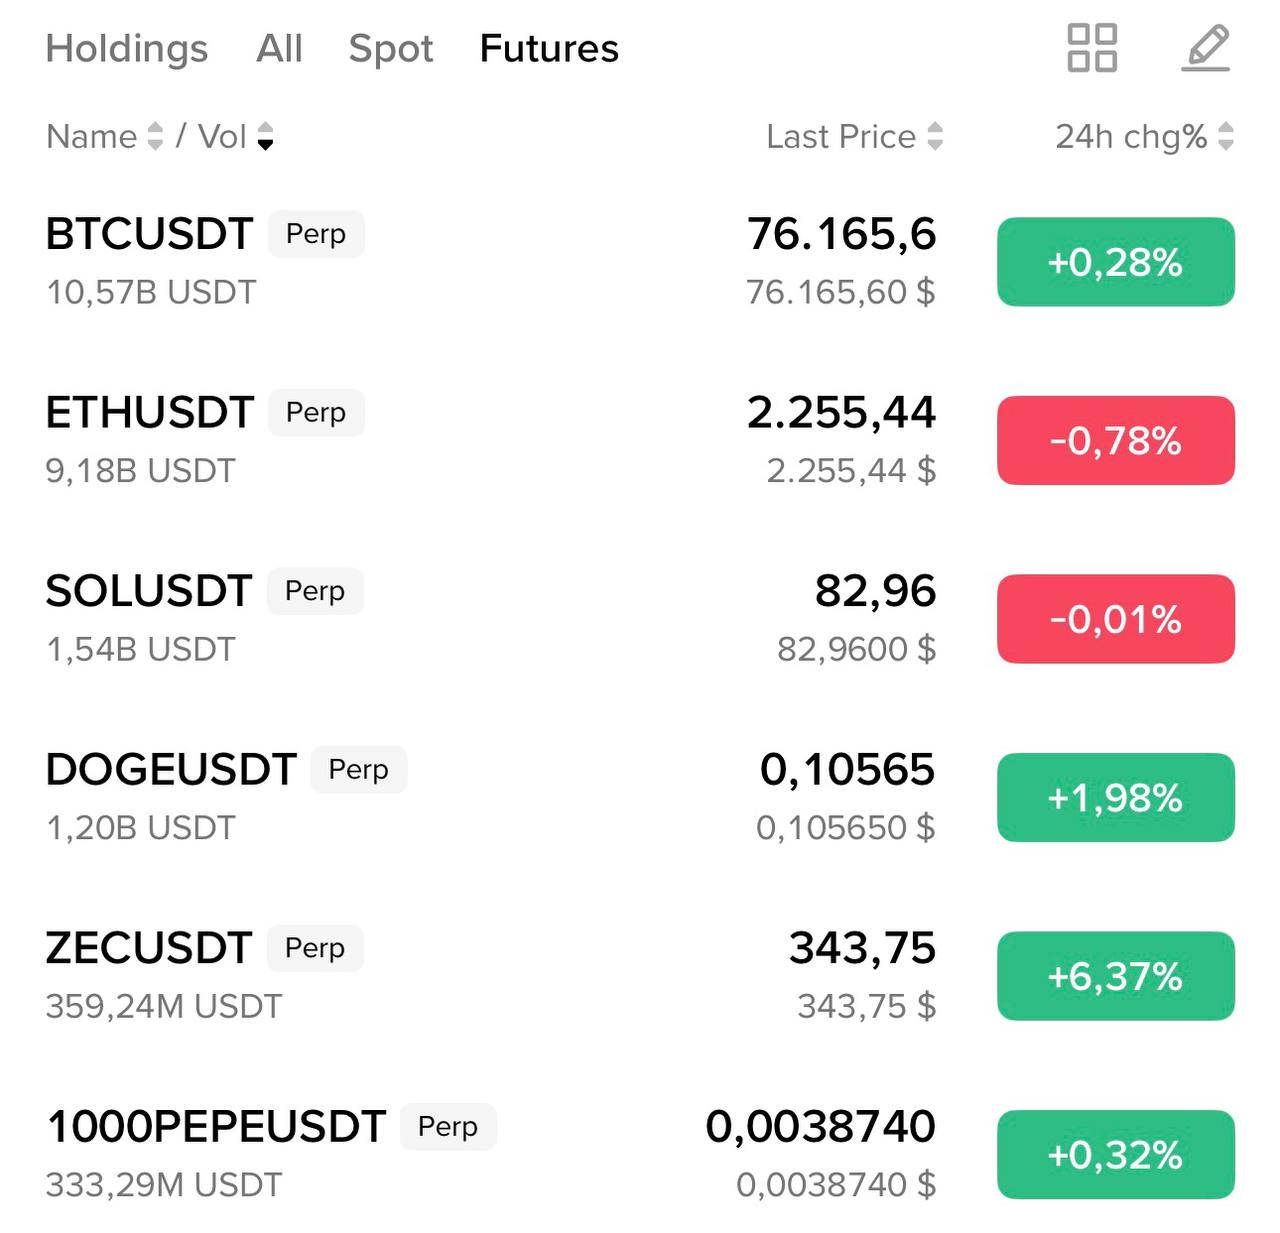This screenshot has width=1280, height=1233.
Task: Toggle ZECUSDT +6,37% change badge
Action: click(x=1115, y=976)
